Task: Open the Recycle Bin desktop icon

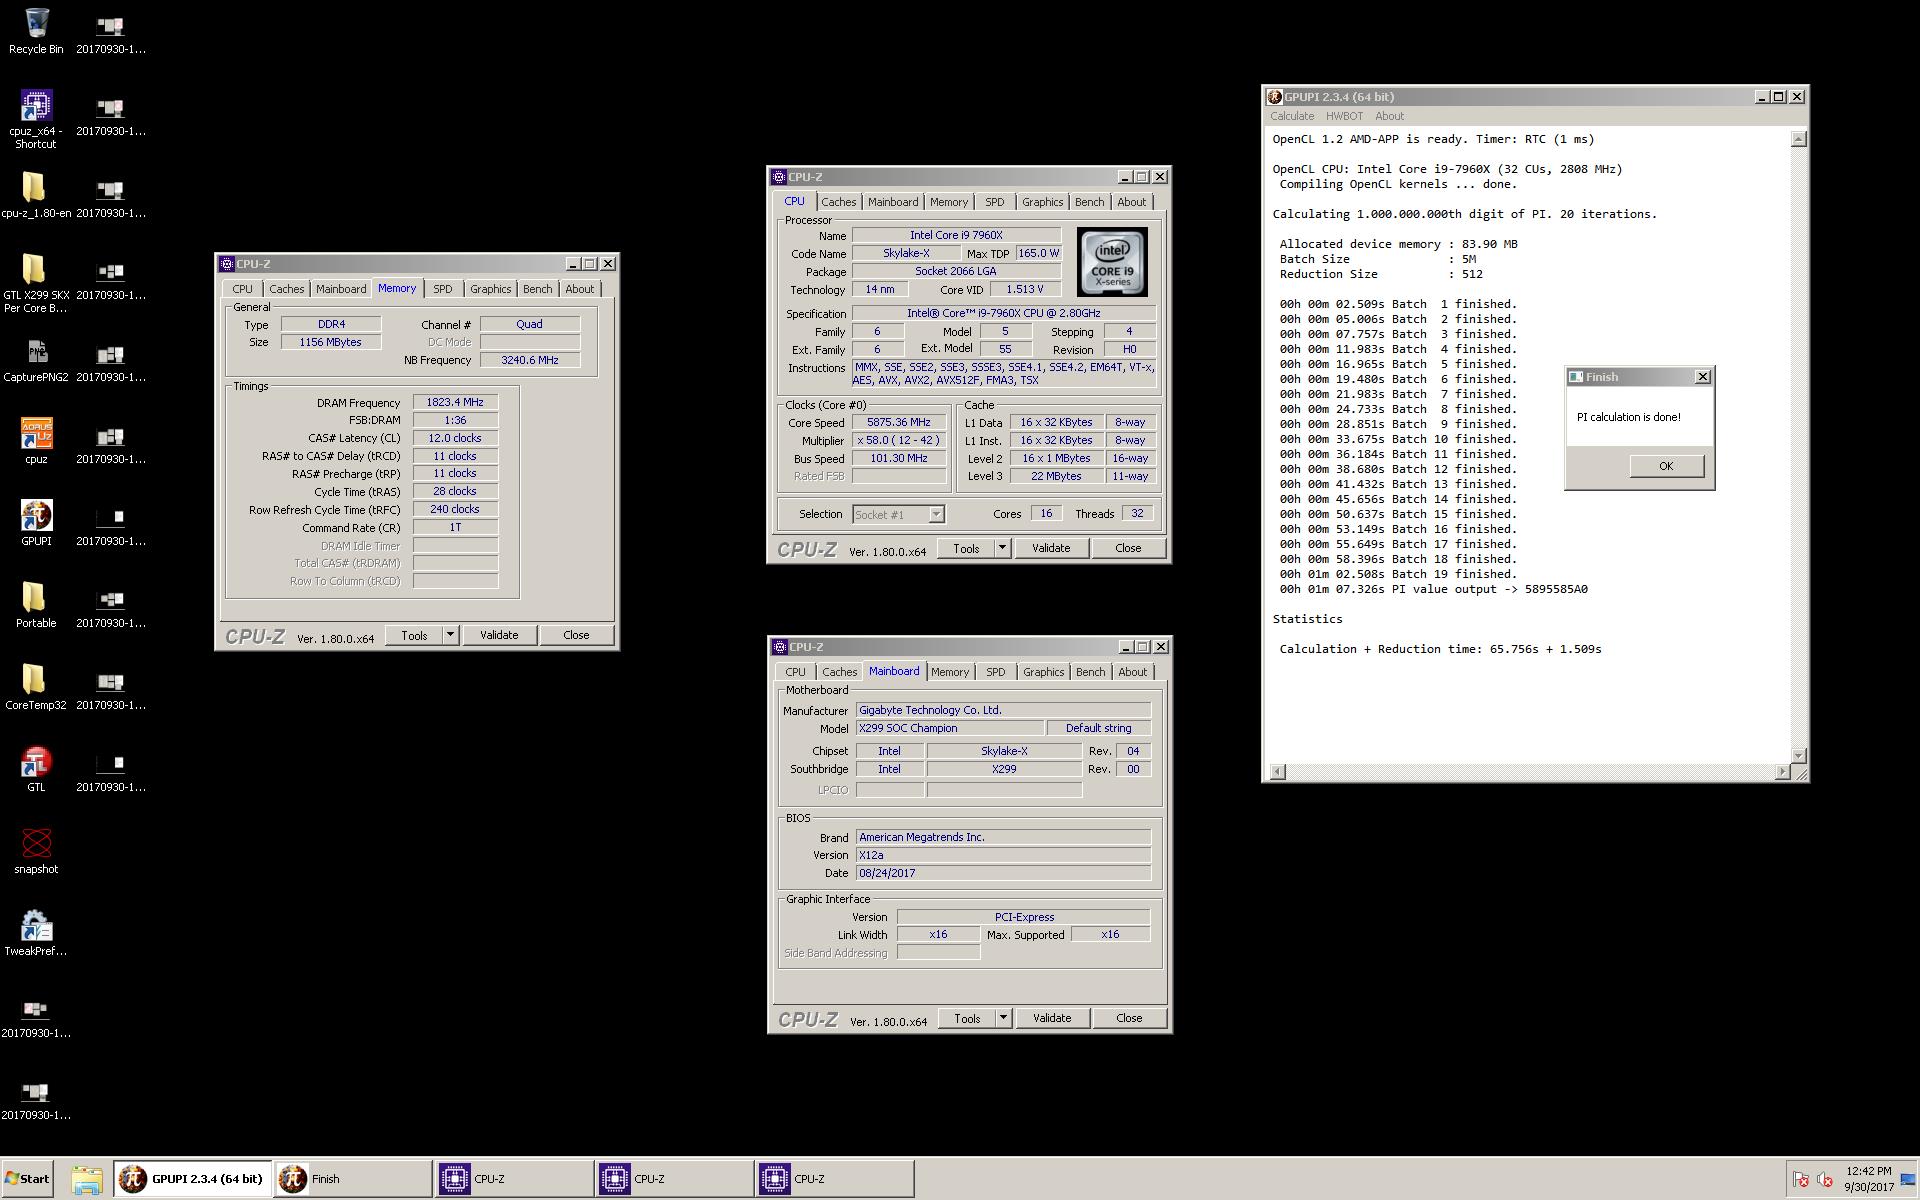Action: tap(36, 31)
